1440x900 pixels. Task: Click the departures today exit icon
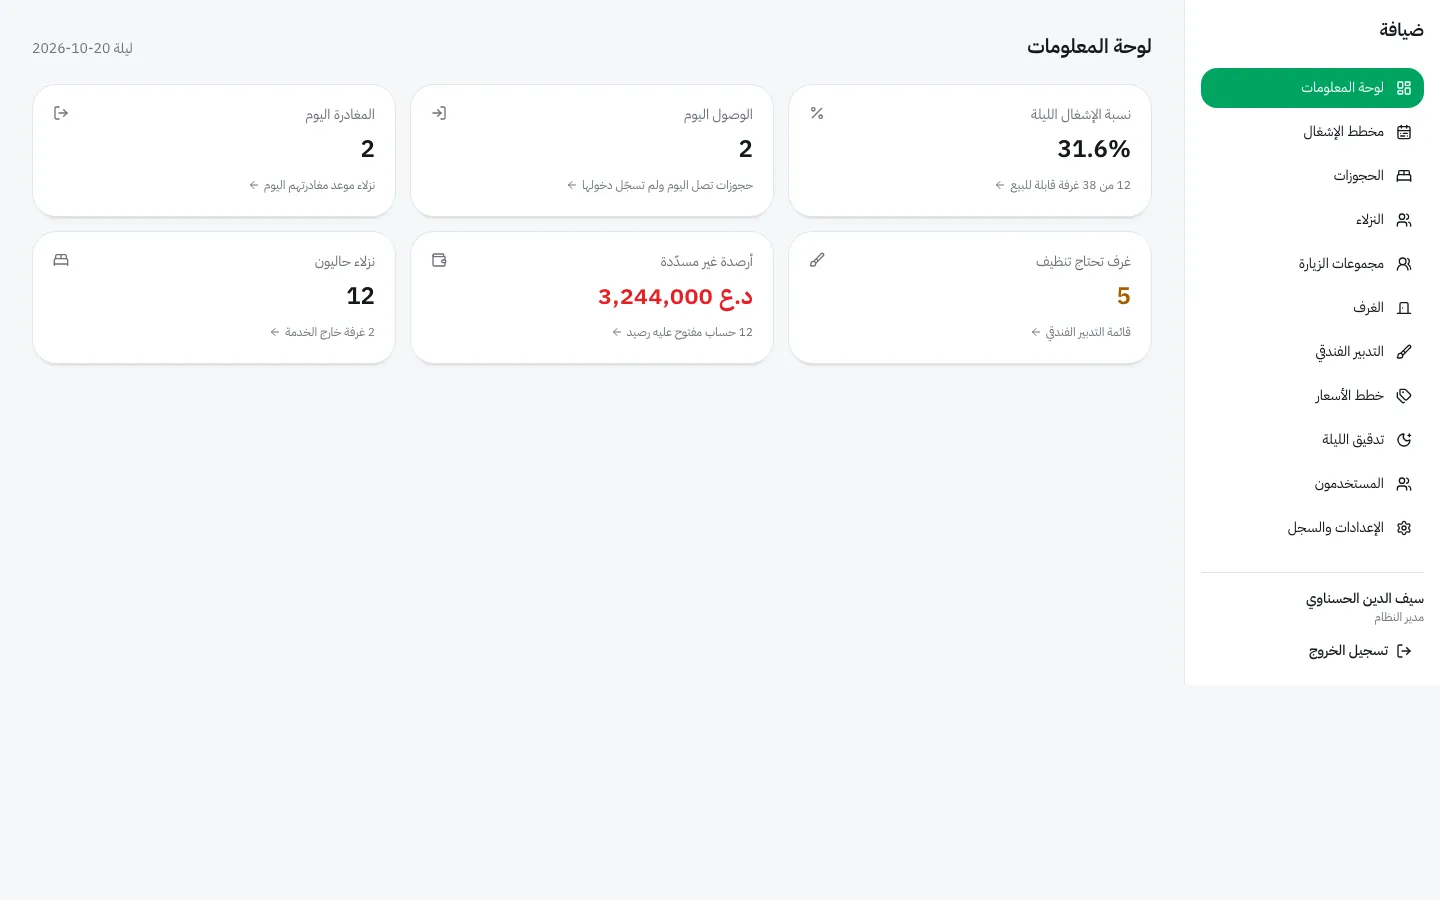click(x=61, y=113)
